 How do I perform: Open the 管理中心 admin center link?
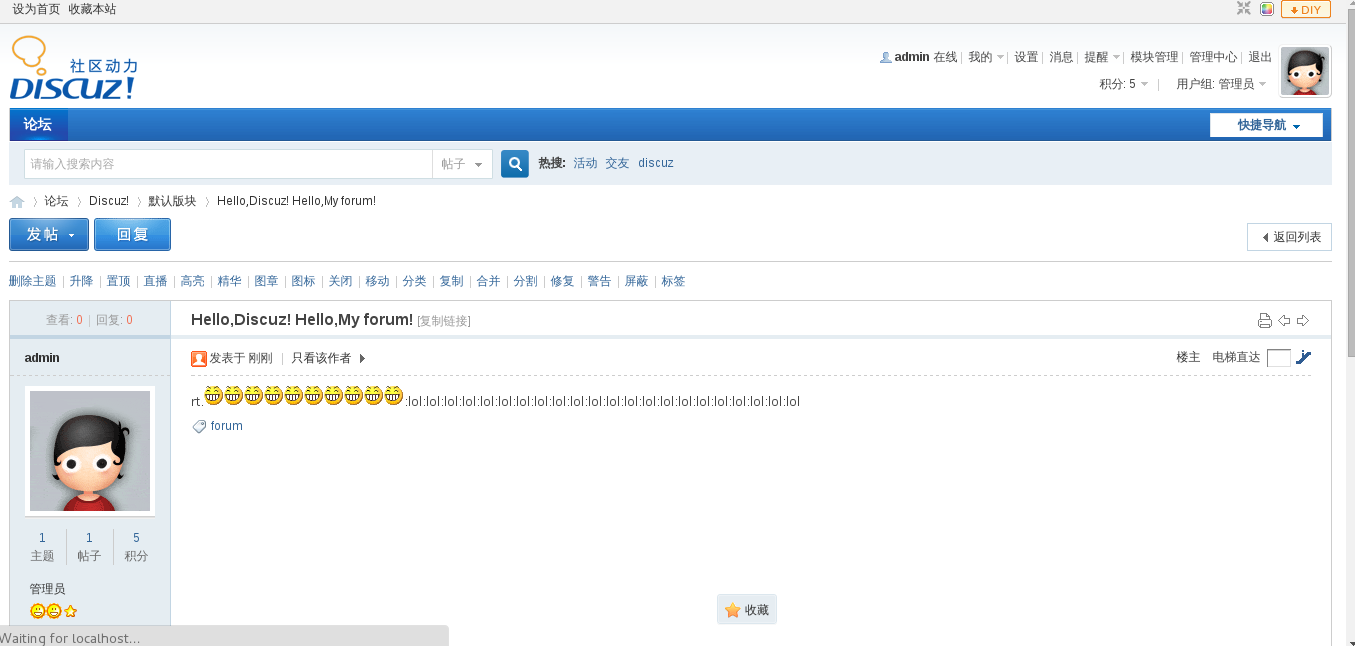[x=1212, y=57]
